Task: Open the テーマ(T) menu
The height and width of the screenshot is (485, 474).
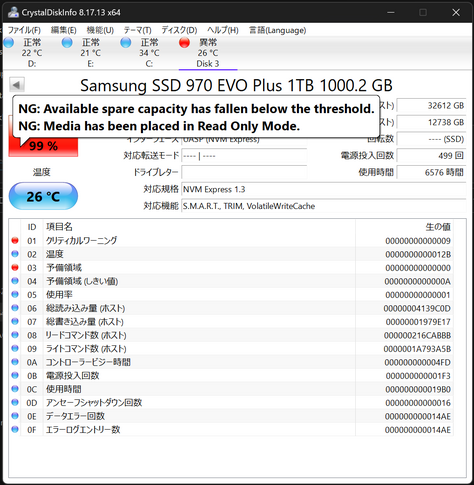Action: [x=137, y=30]
